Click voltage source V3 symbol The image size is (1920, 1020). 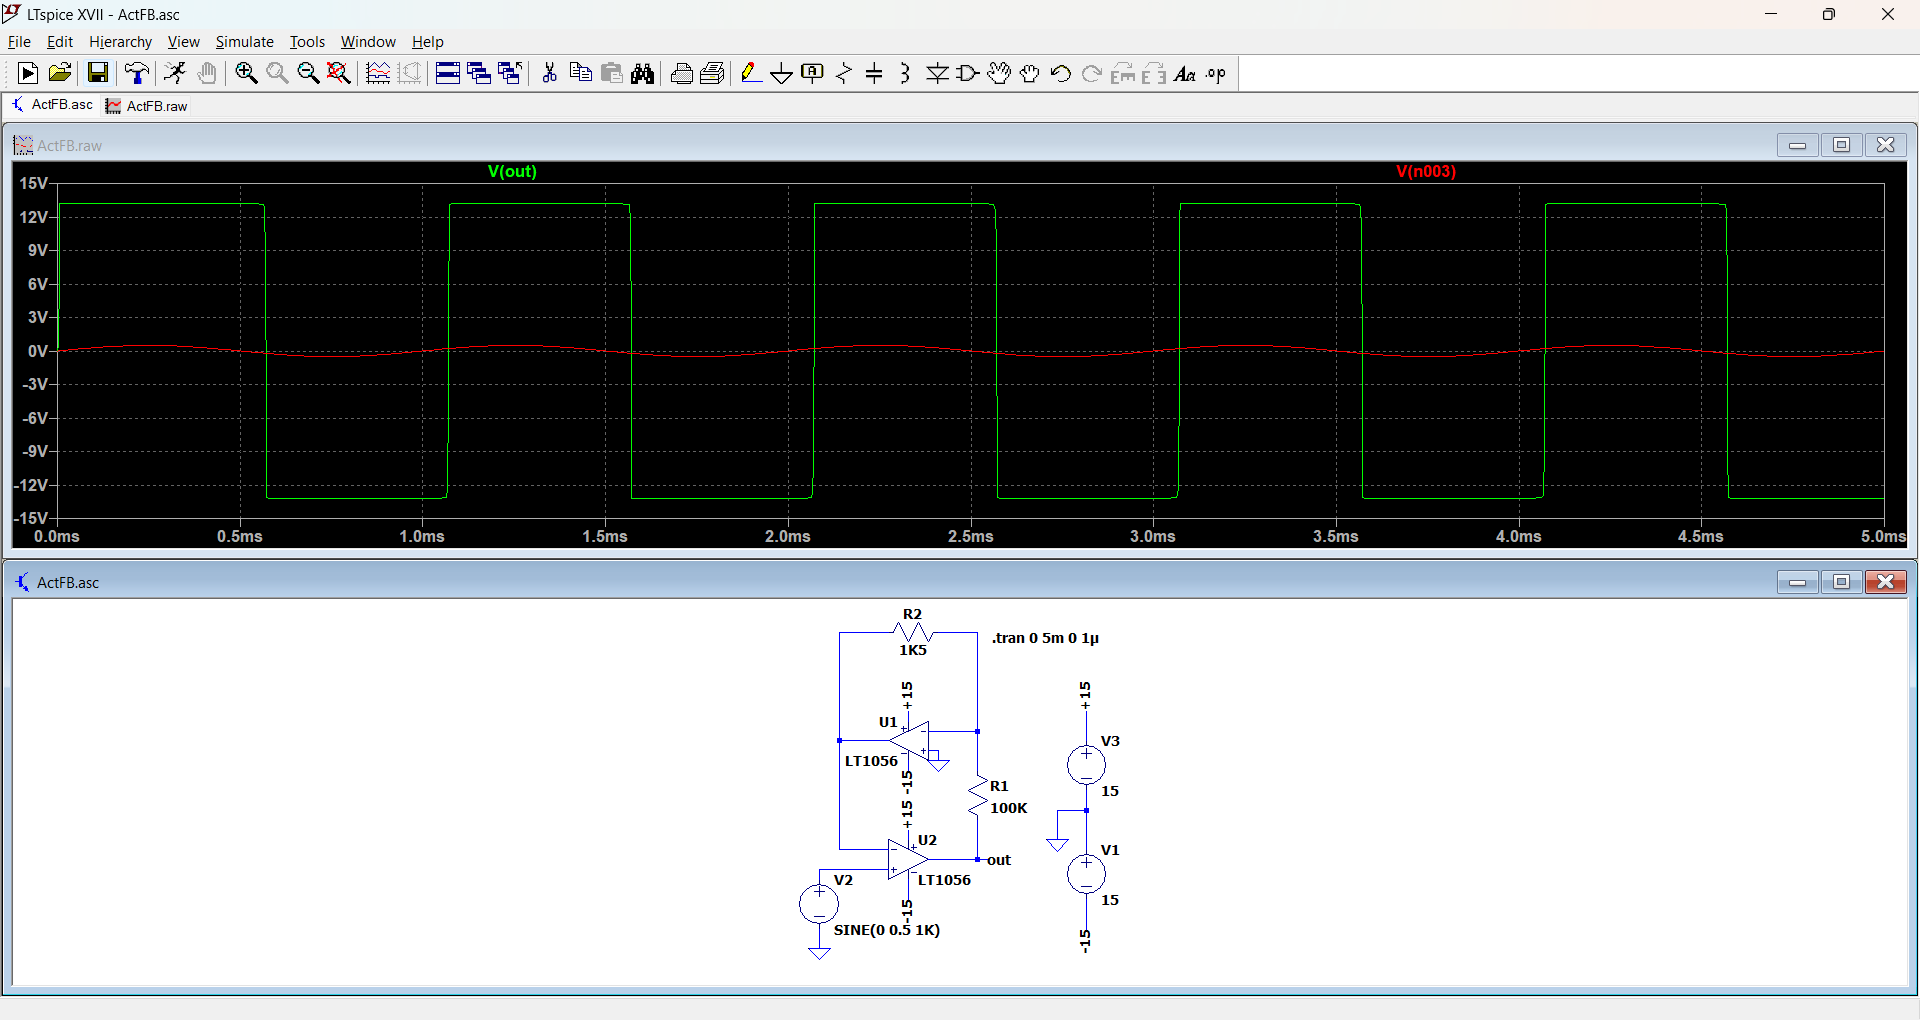pos(1086,765)
